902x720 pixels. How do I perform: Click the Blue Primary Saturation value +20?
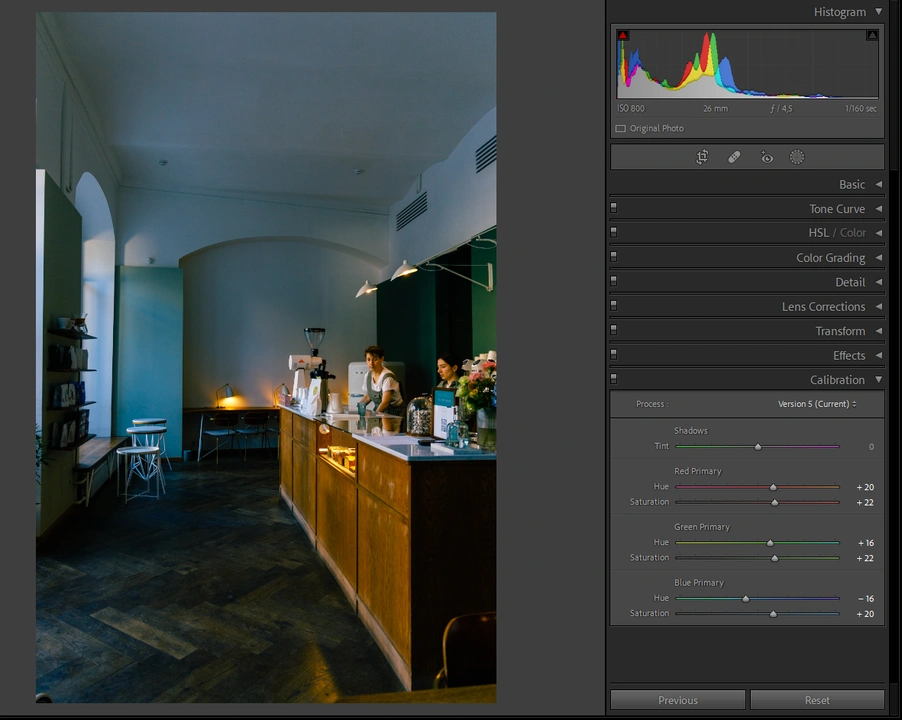coord(865,614)
